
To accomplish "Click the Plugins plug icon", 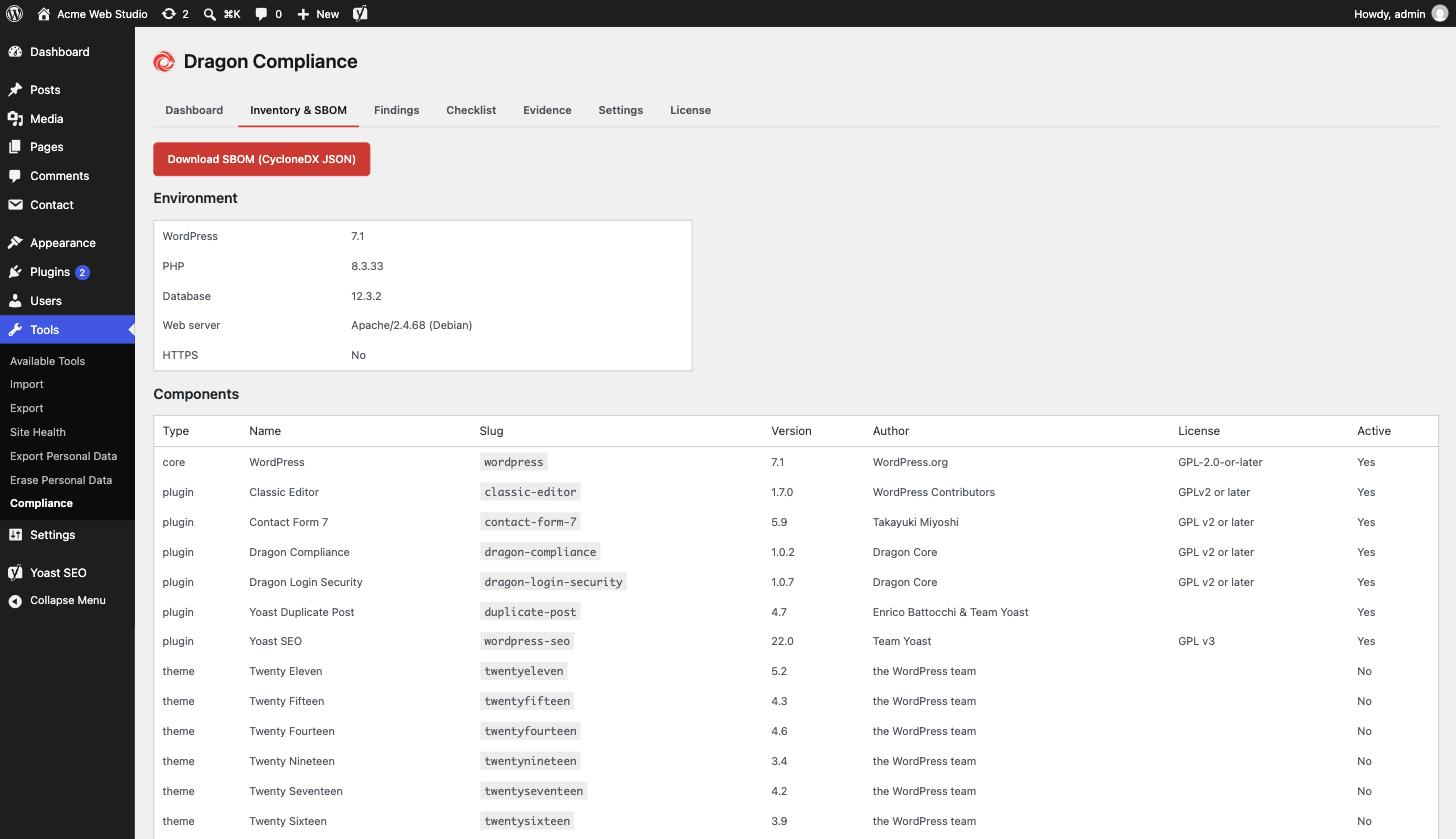I will click(x=15, y=272).
